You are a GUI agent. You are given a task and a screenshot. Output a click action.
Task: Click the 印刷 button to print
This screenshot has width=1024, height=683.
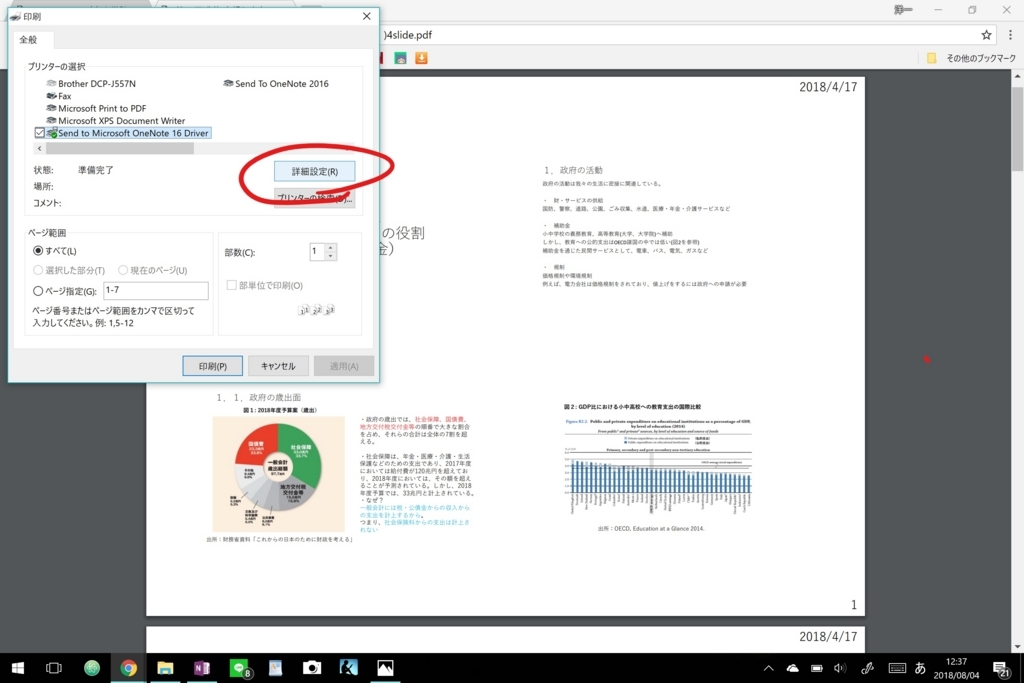pyautogui.click(x=212, y=365)
